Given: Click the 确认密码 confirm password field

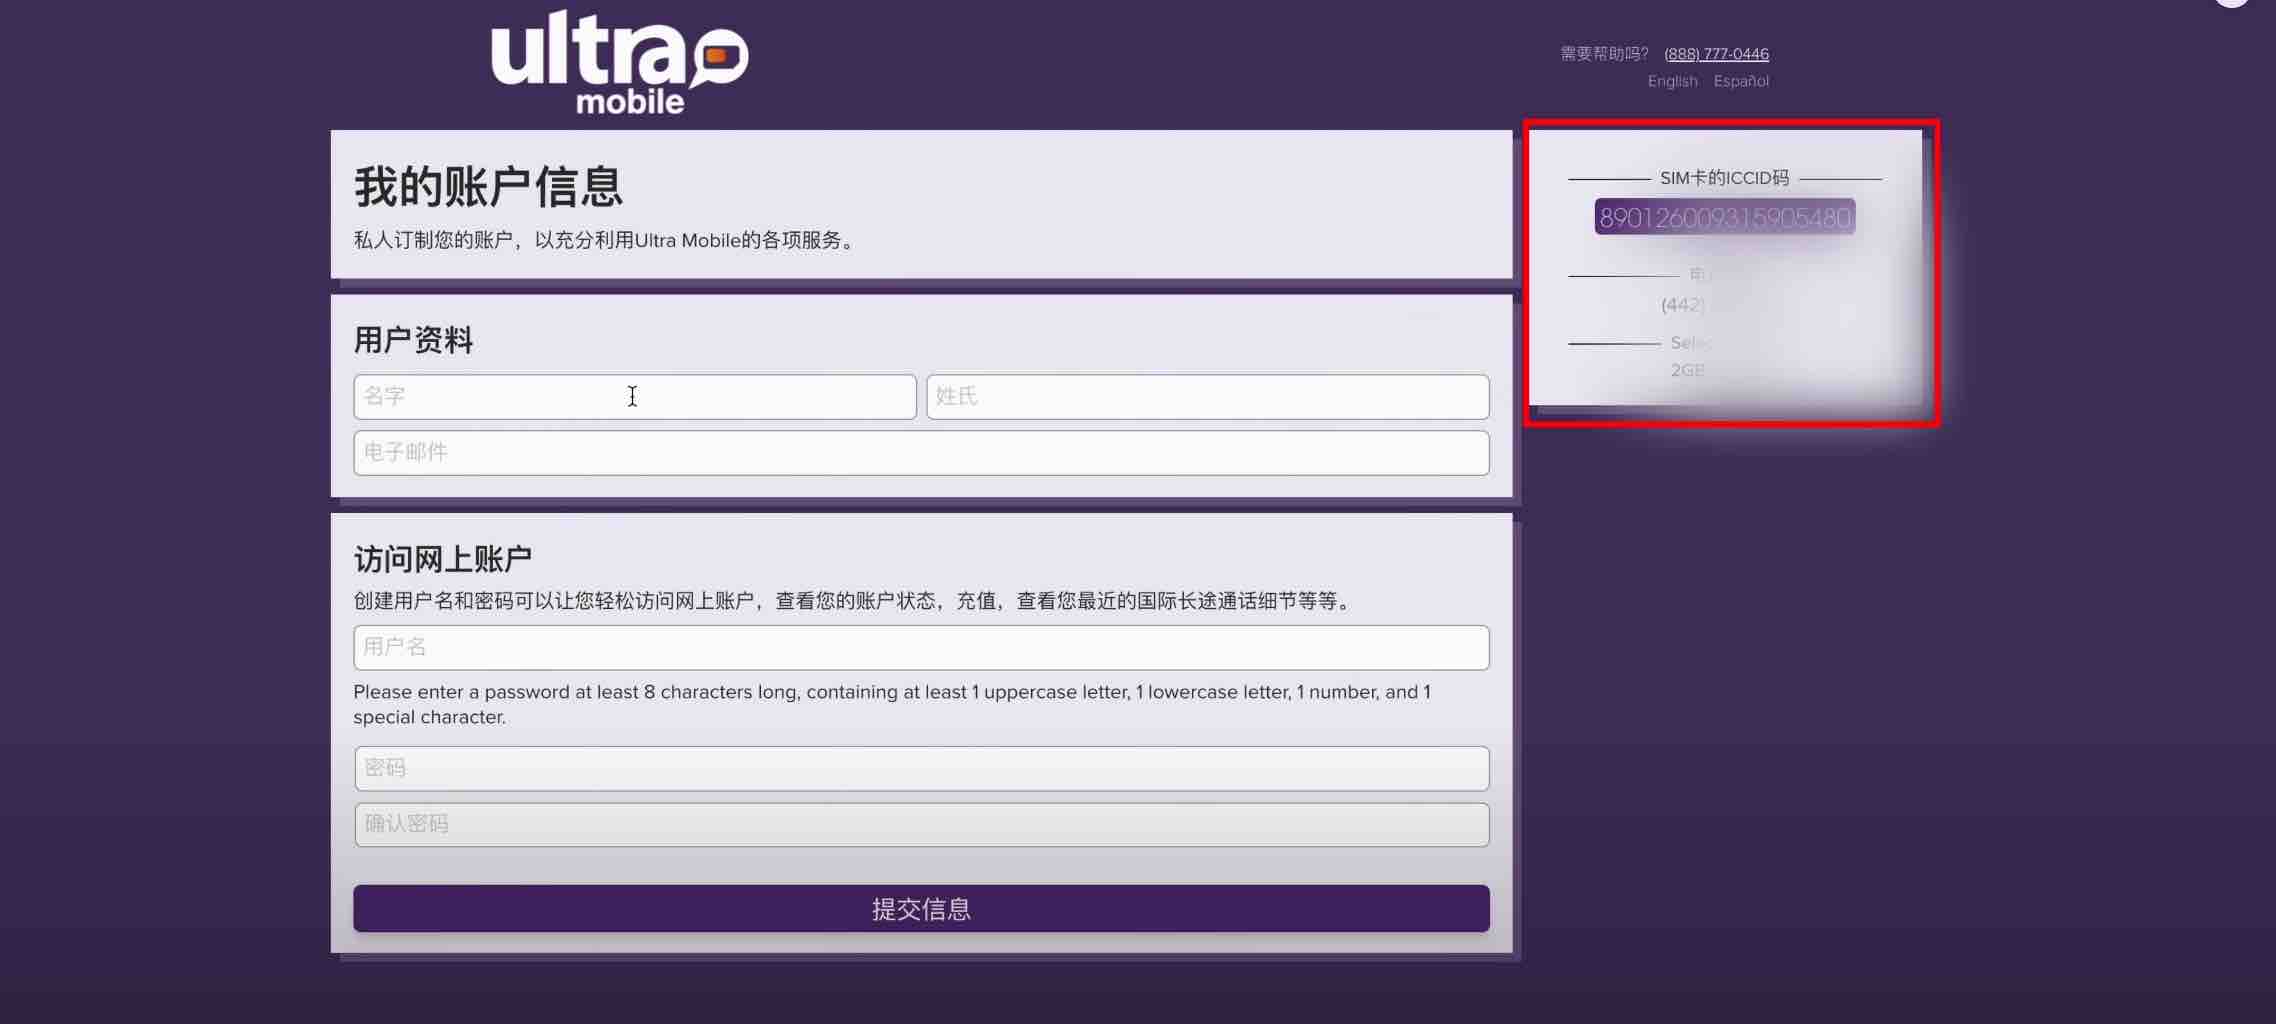Looking at the screenshot, I should [x=921, y=825].
